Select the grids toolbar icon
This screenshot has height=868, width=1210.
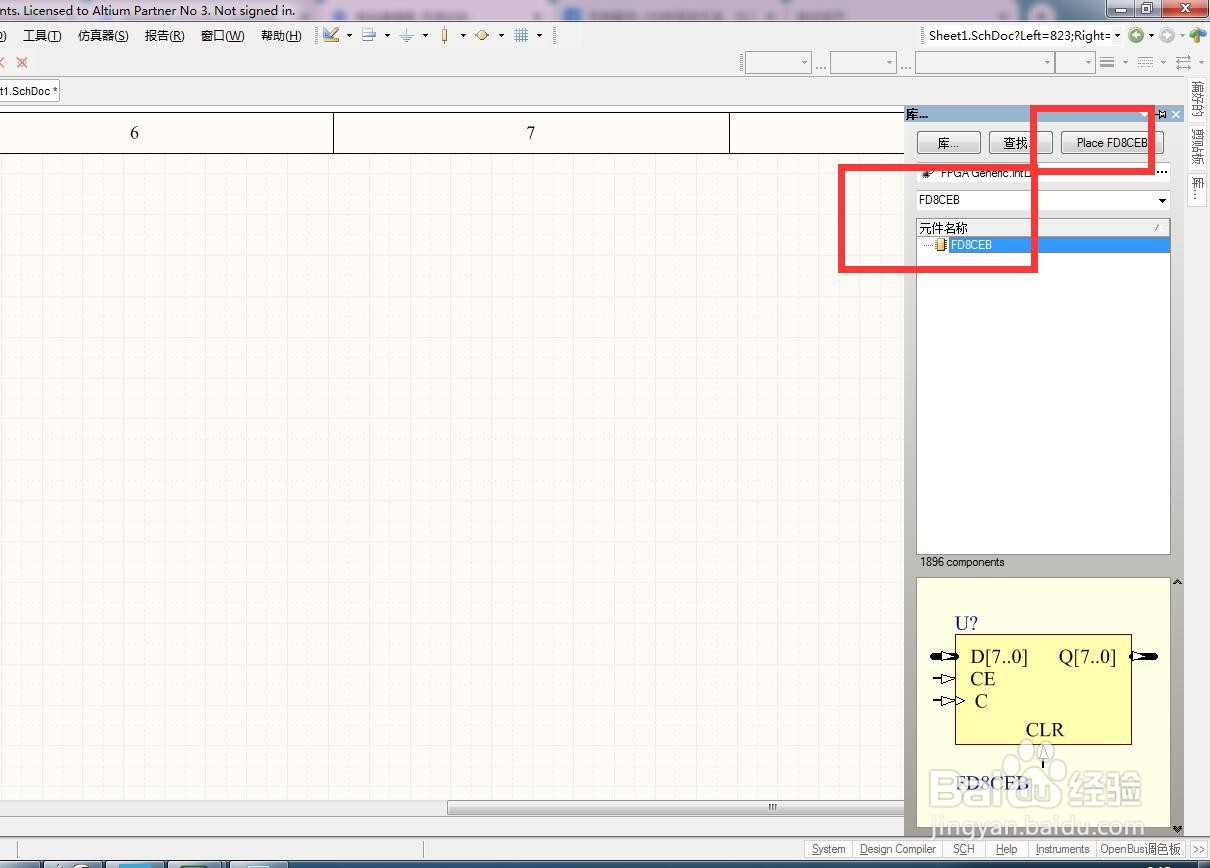tap(521, 35)
